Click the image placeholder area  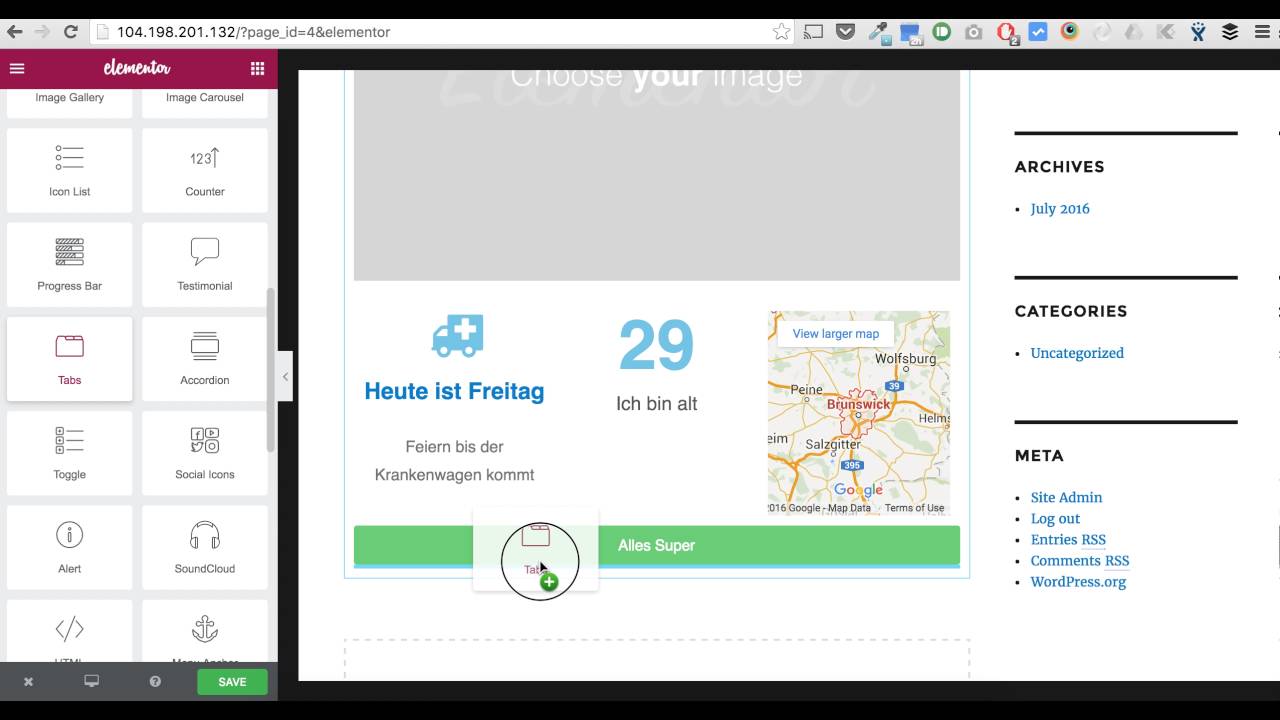[656, 175]
